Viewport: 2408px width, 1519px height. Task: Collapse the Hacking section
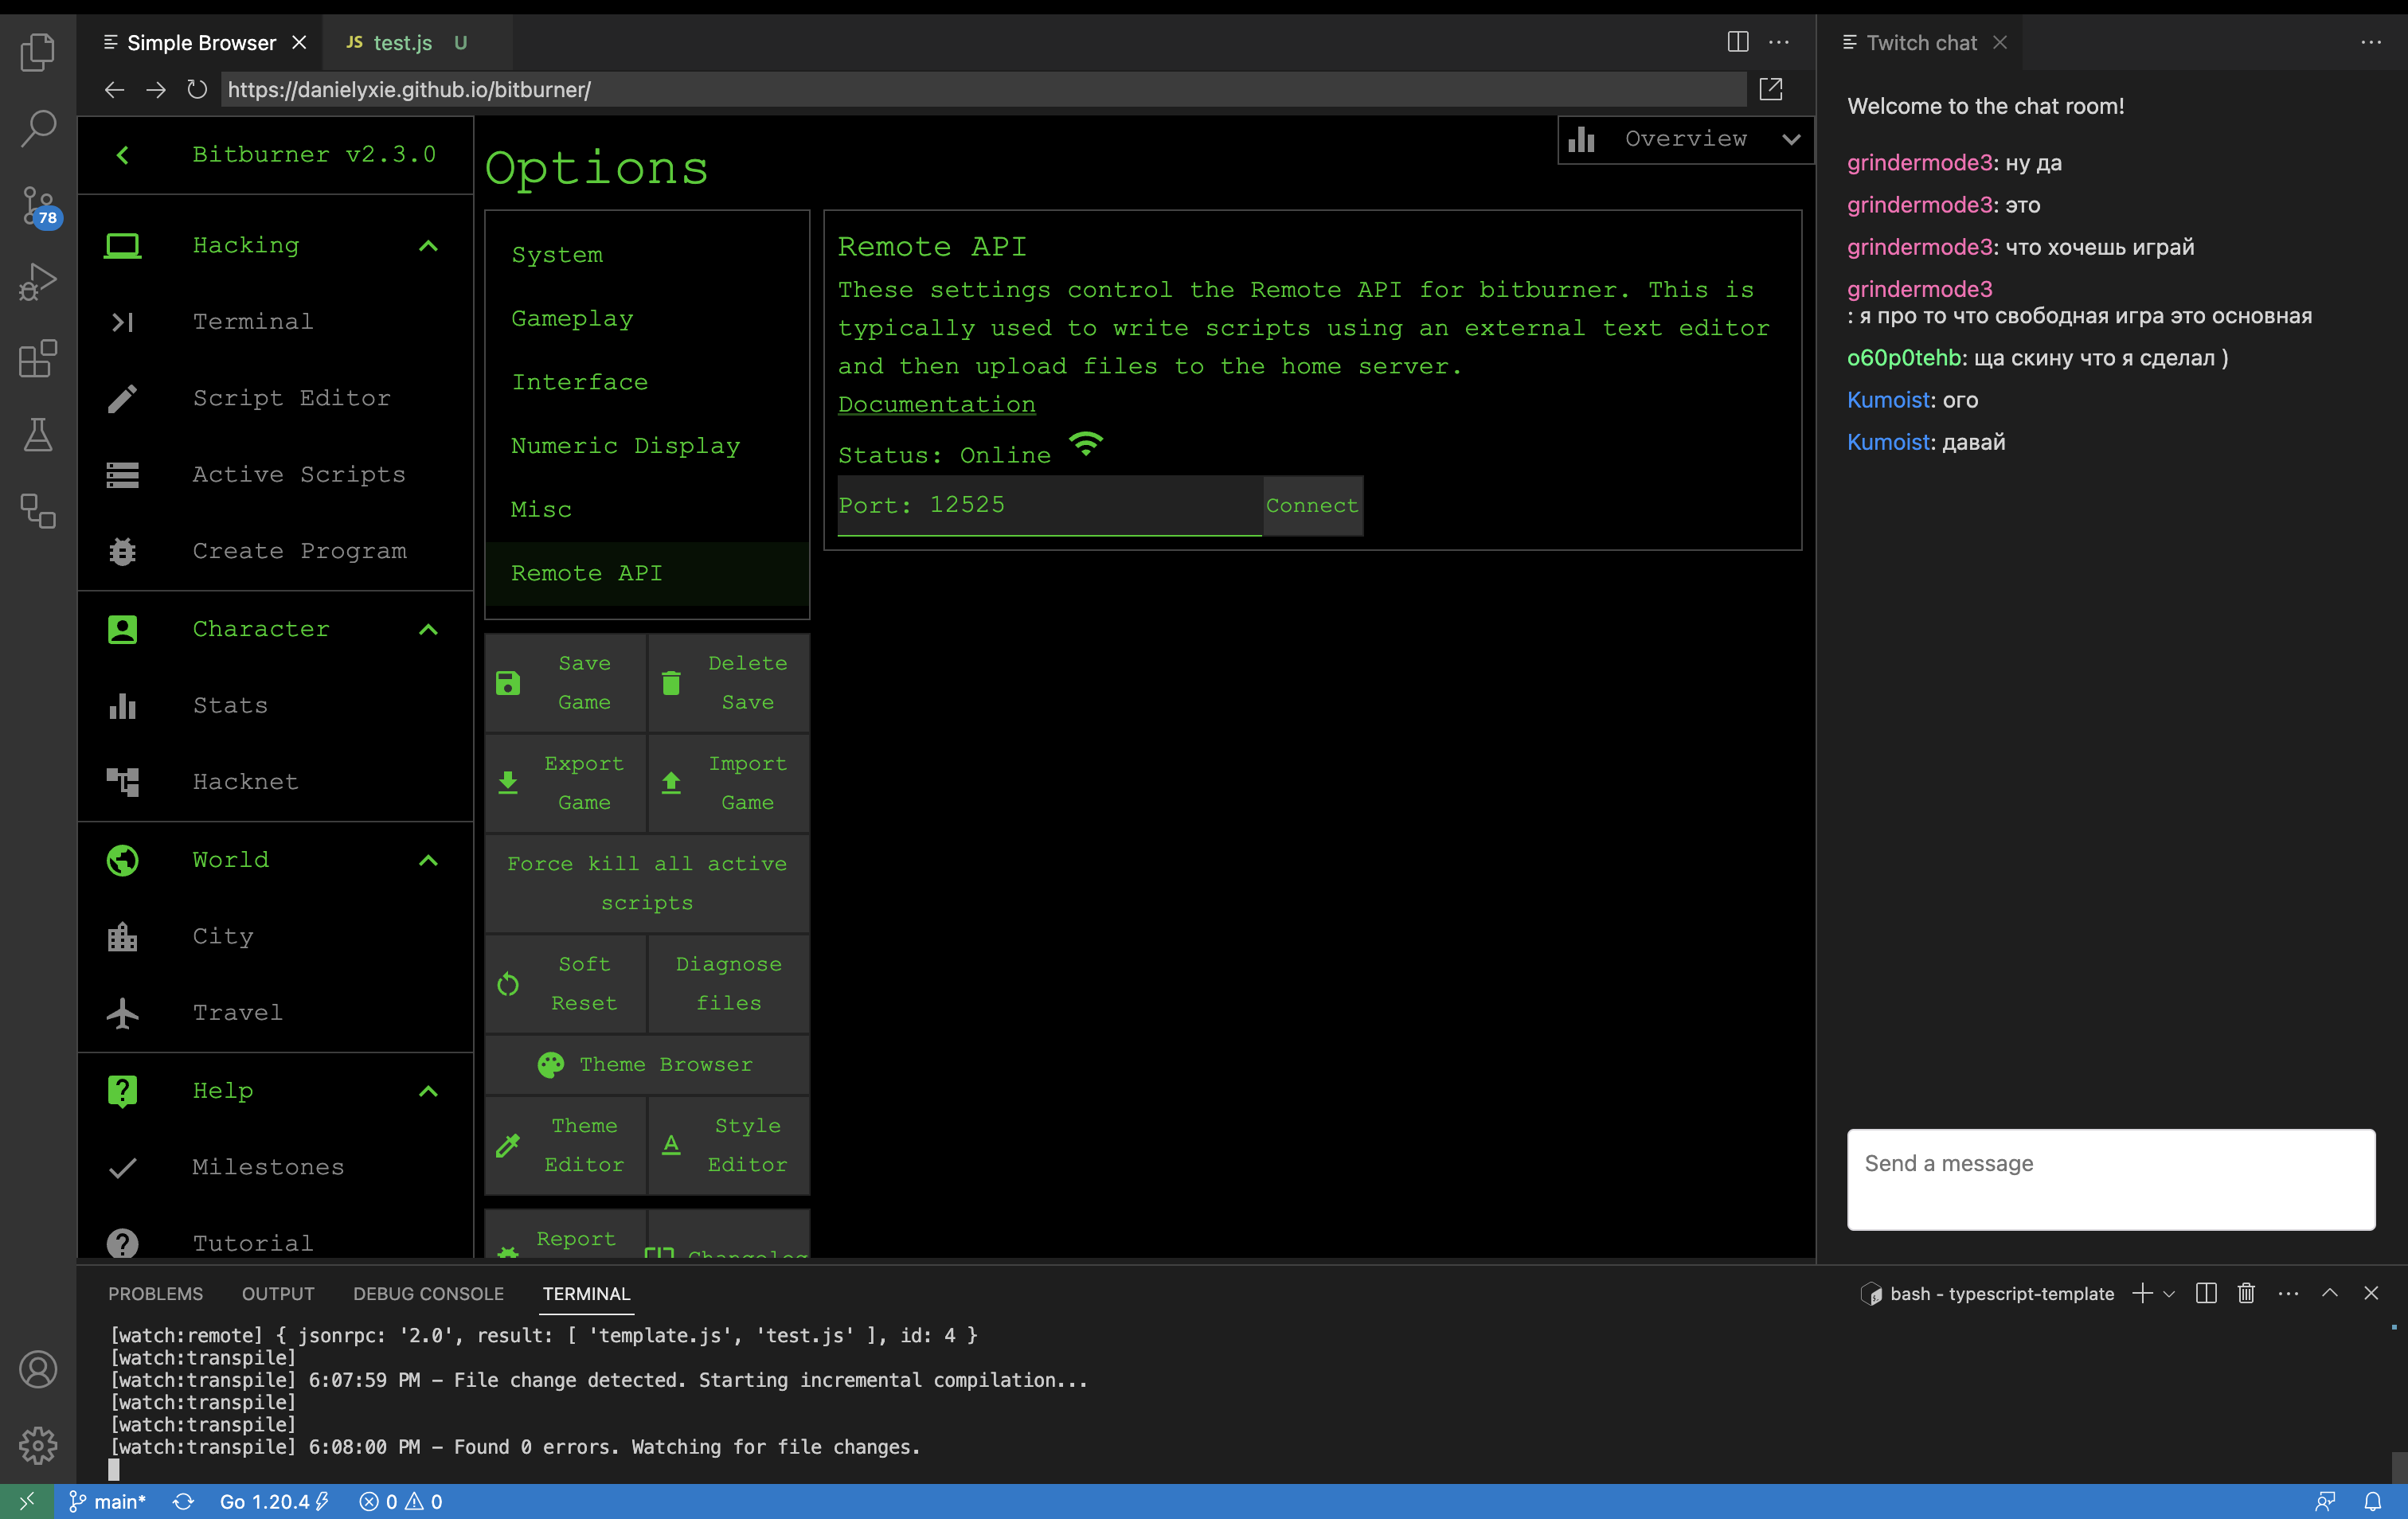[x=428, y=246]
